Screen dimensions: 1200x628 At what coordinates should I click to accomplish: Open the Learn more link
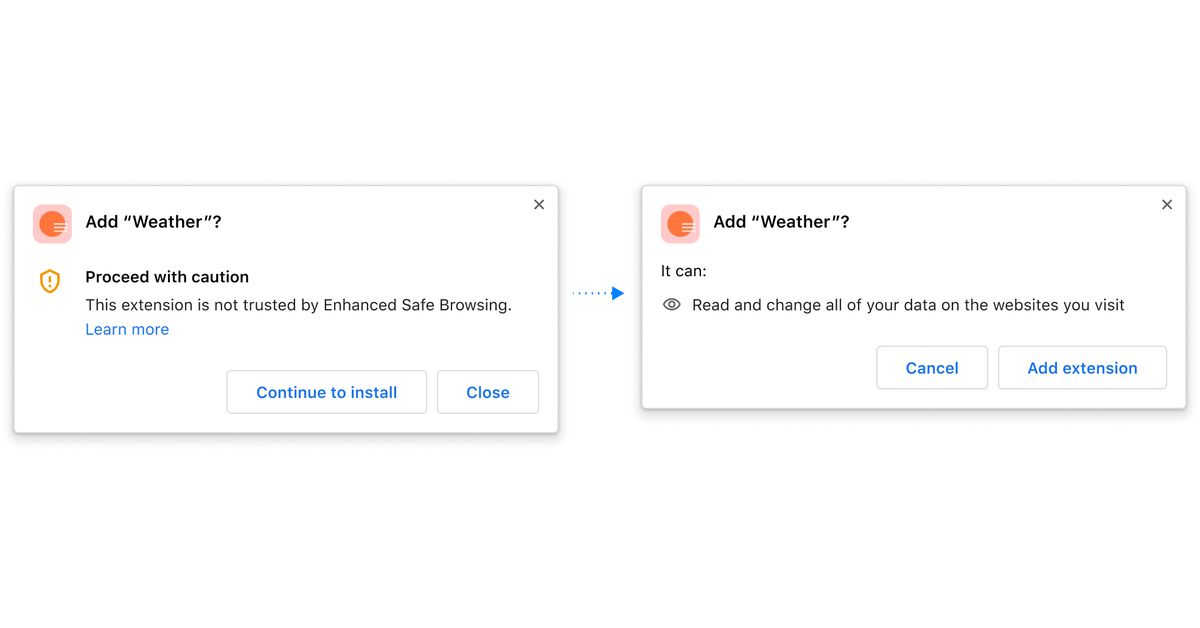[x=127, y=329]
